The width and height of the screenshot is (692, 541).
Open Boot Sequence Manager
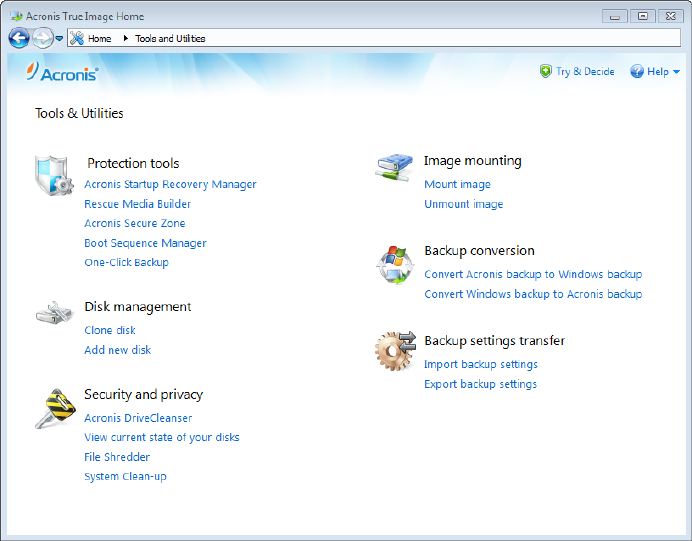(x=145, y=243)
